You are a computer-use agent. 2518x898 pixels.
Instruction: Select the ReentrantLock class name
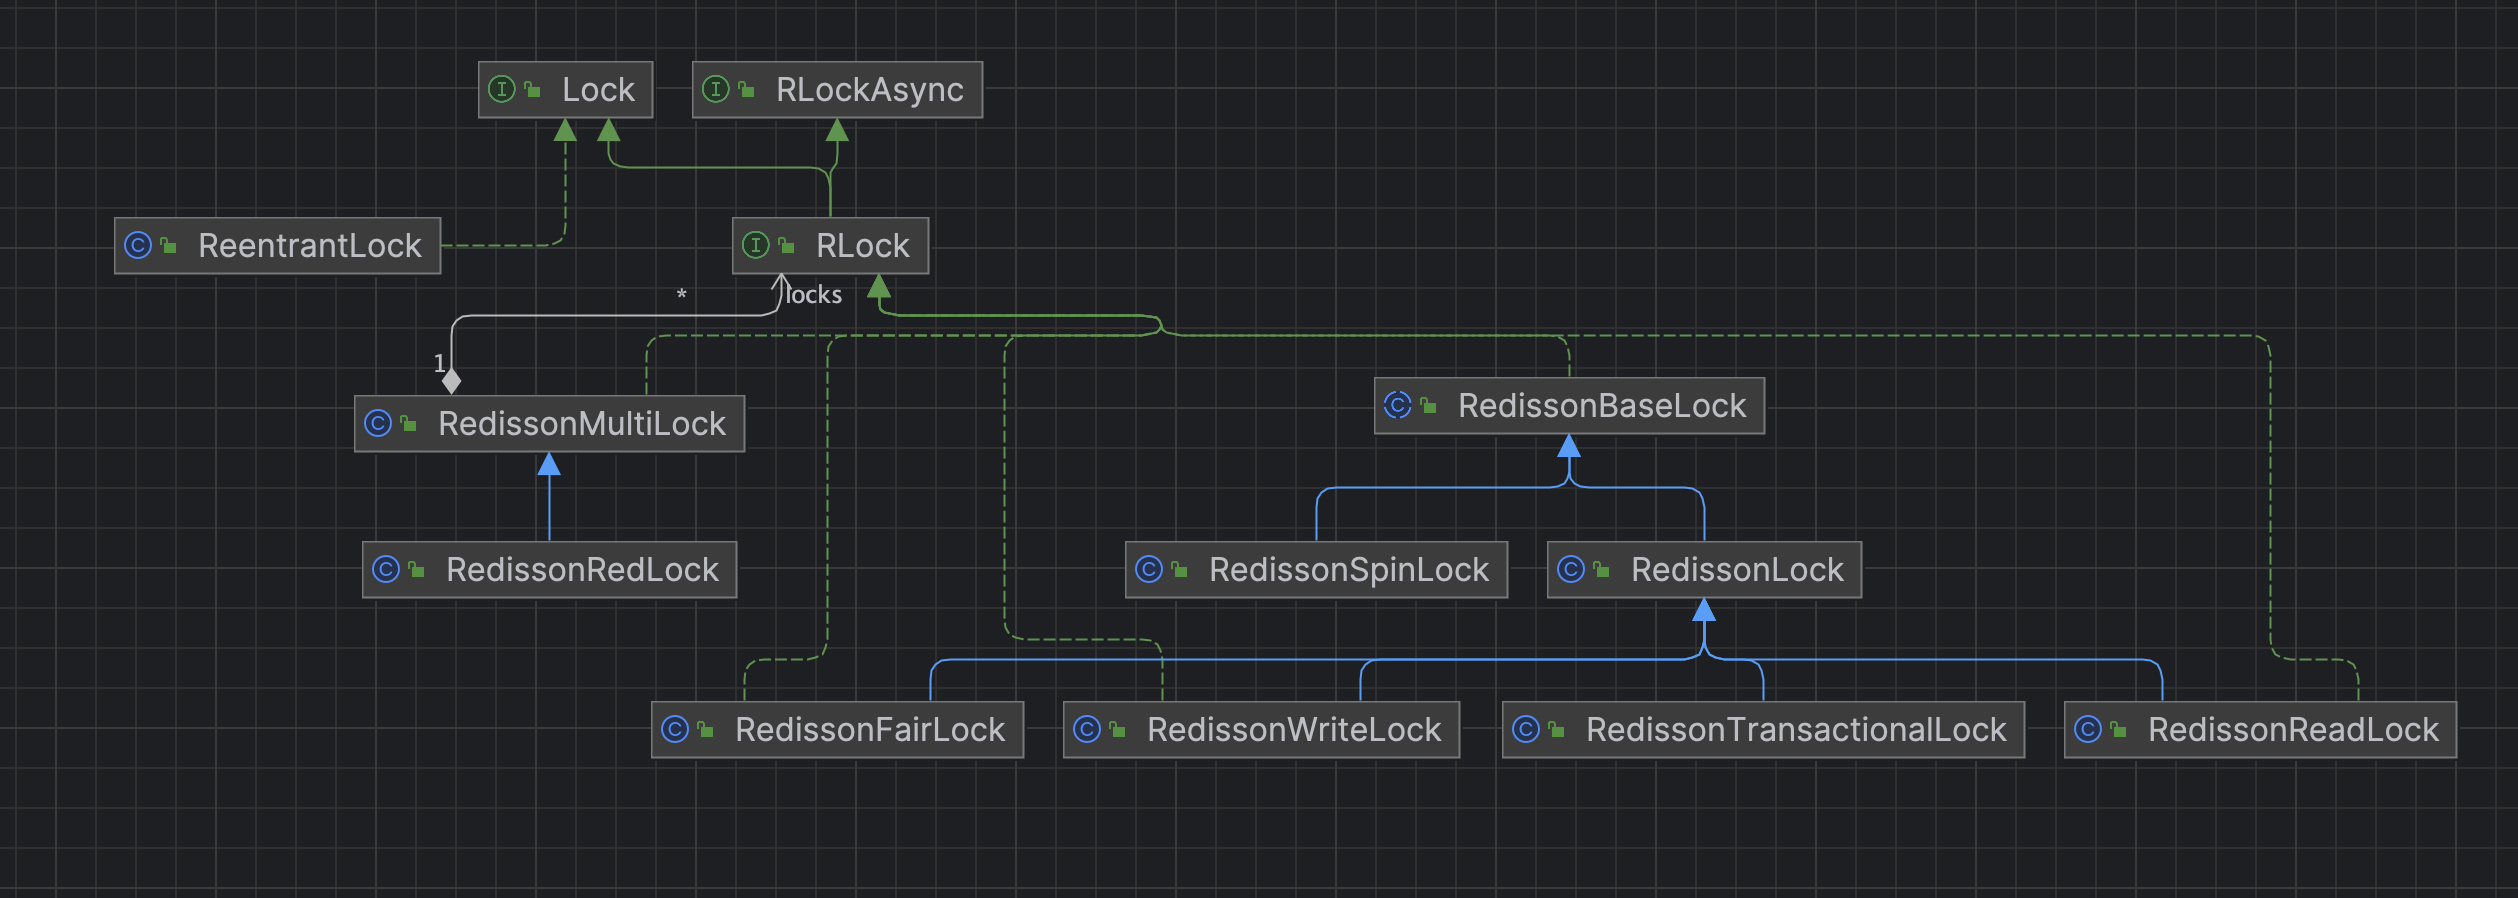tap(310, 246)
